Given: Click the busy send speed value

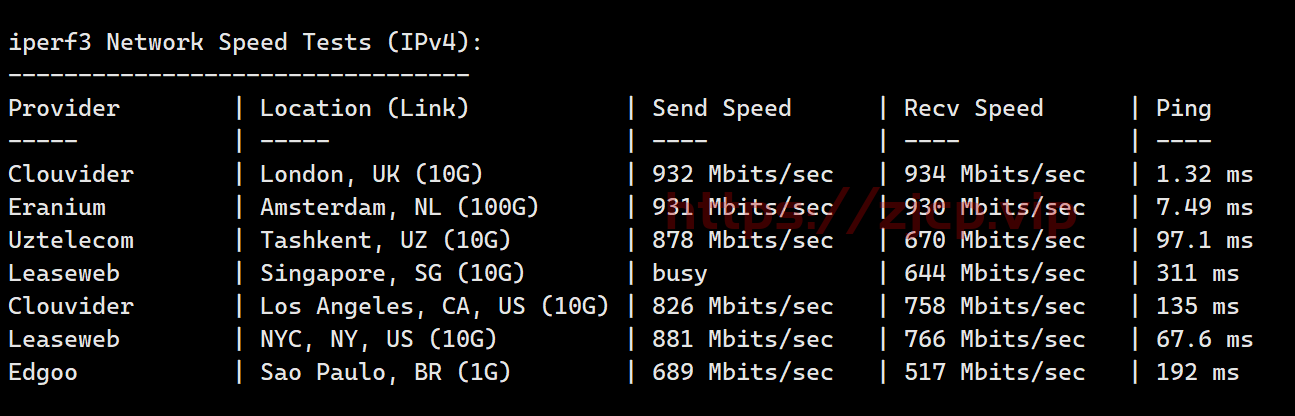Looking at the screenshot, I should tap(680, 274).
